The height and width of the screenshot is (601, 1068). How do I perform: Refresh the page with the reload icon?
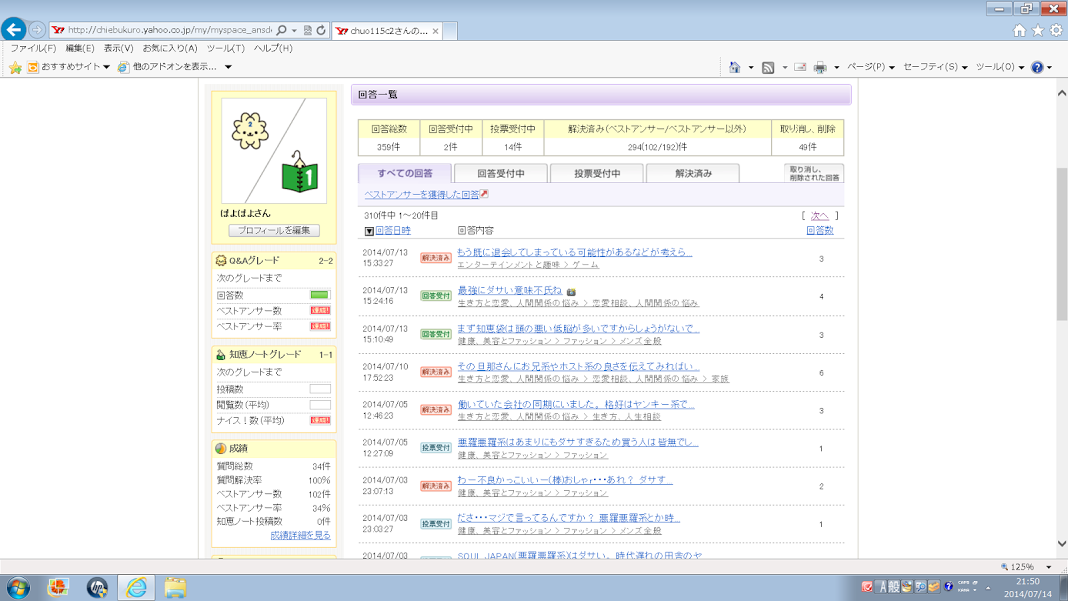(321, 31)
